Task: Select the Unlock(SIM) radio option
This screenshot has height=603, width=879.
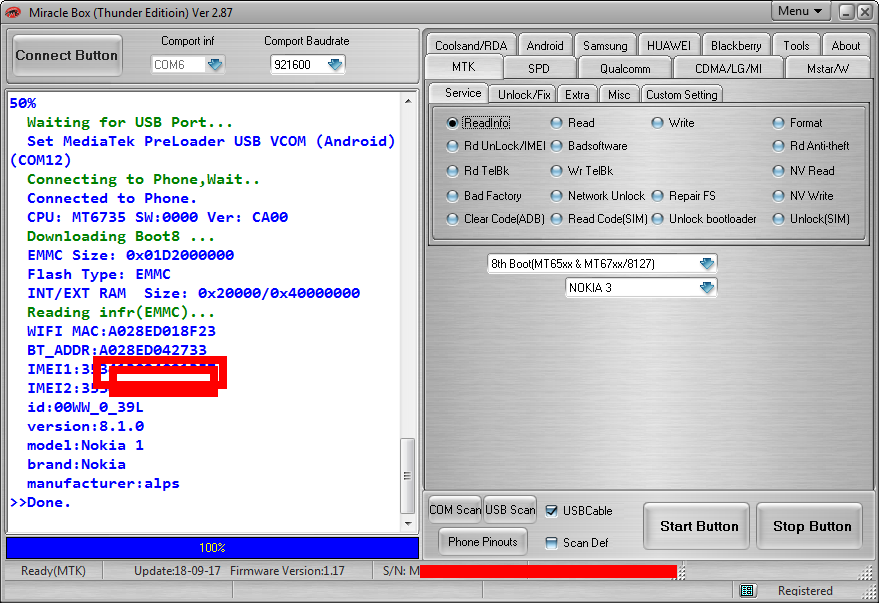Action: pyautogui.click(x=778, y=219)
